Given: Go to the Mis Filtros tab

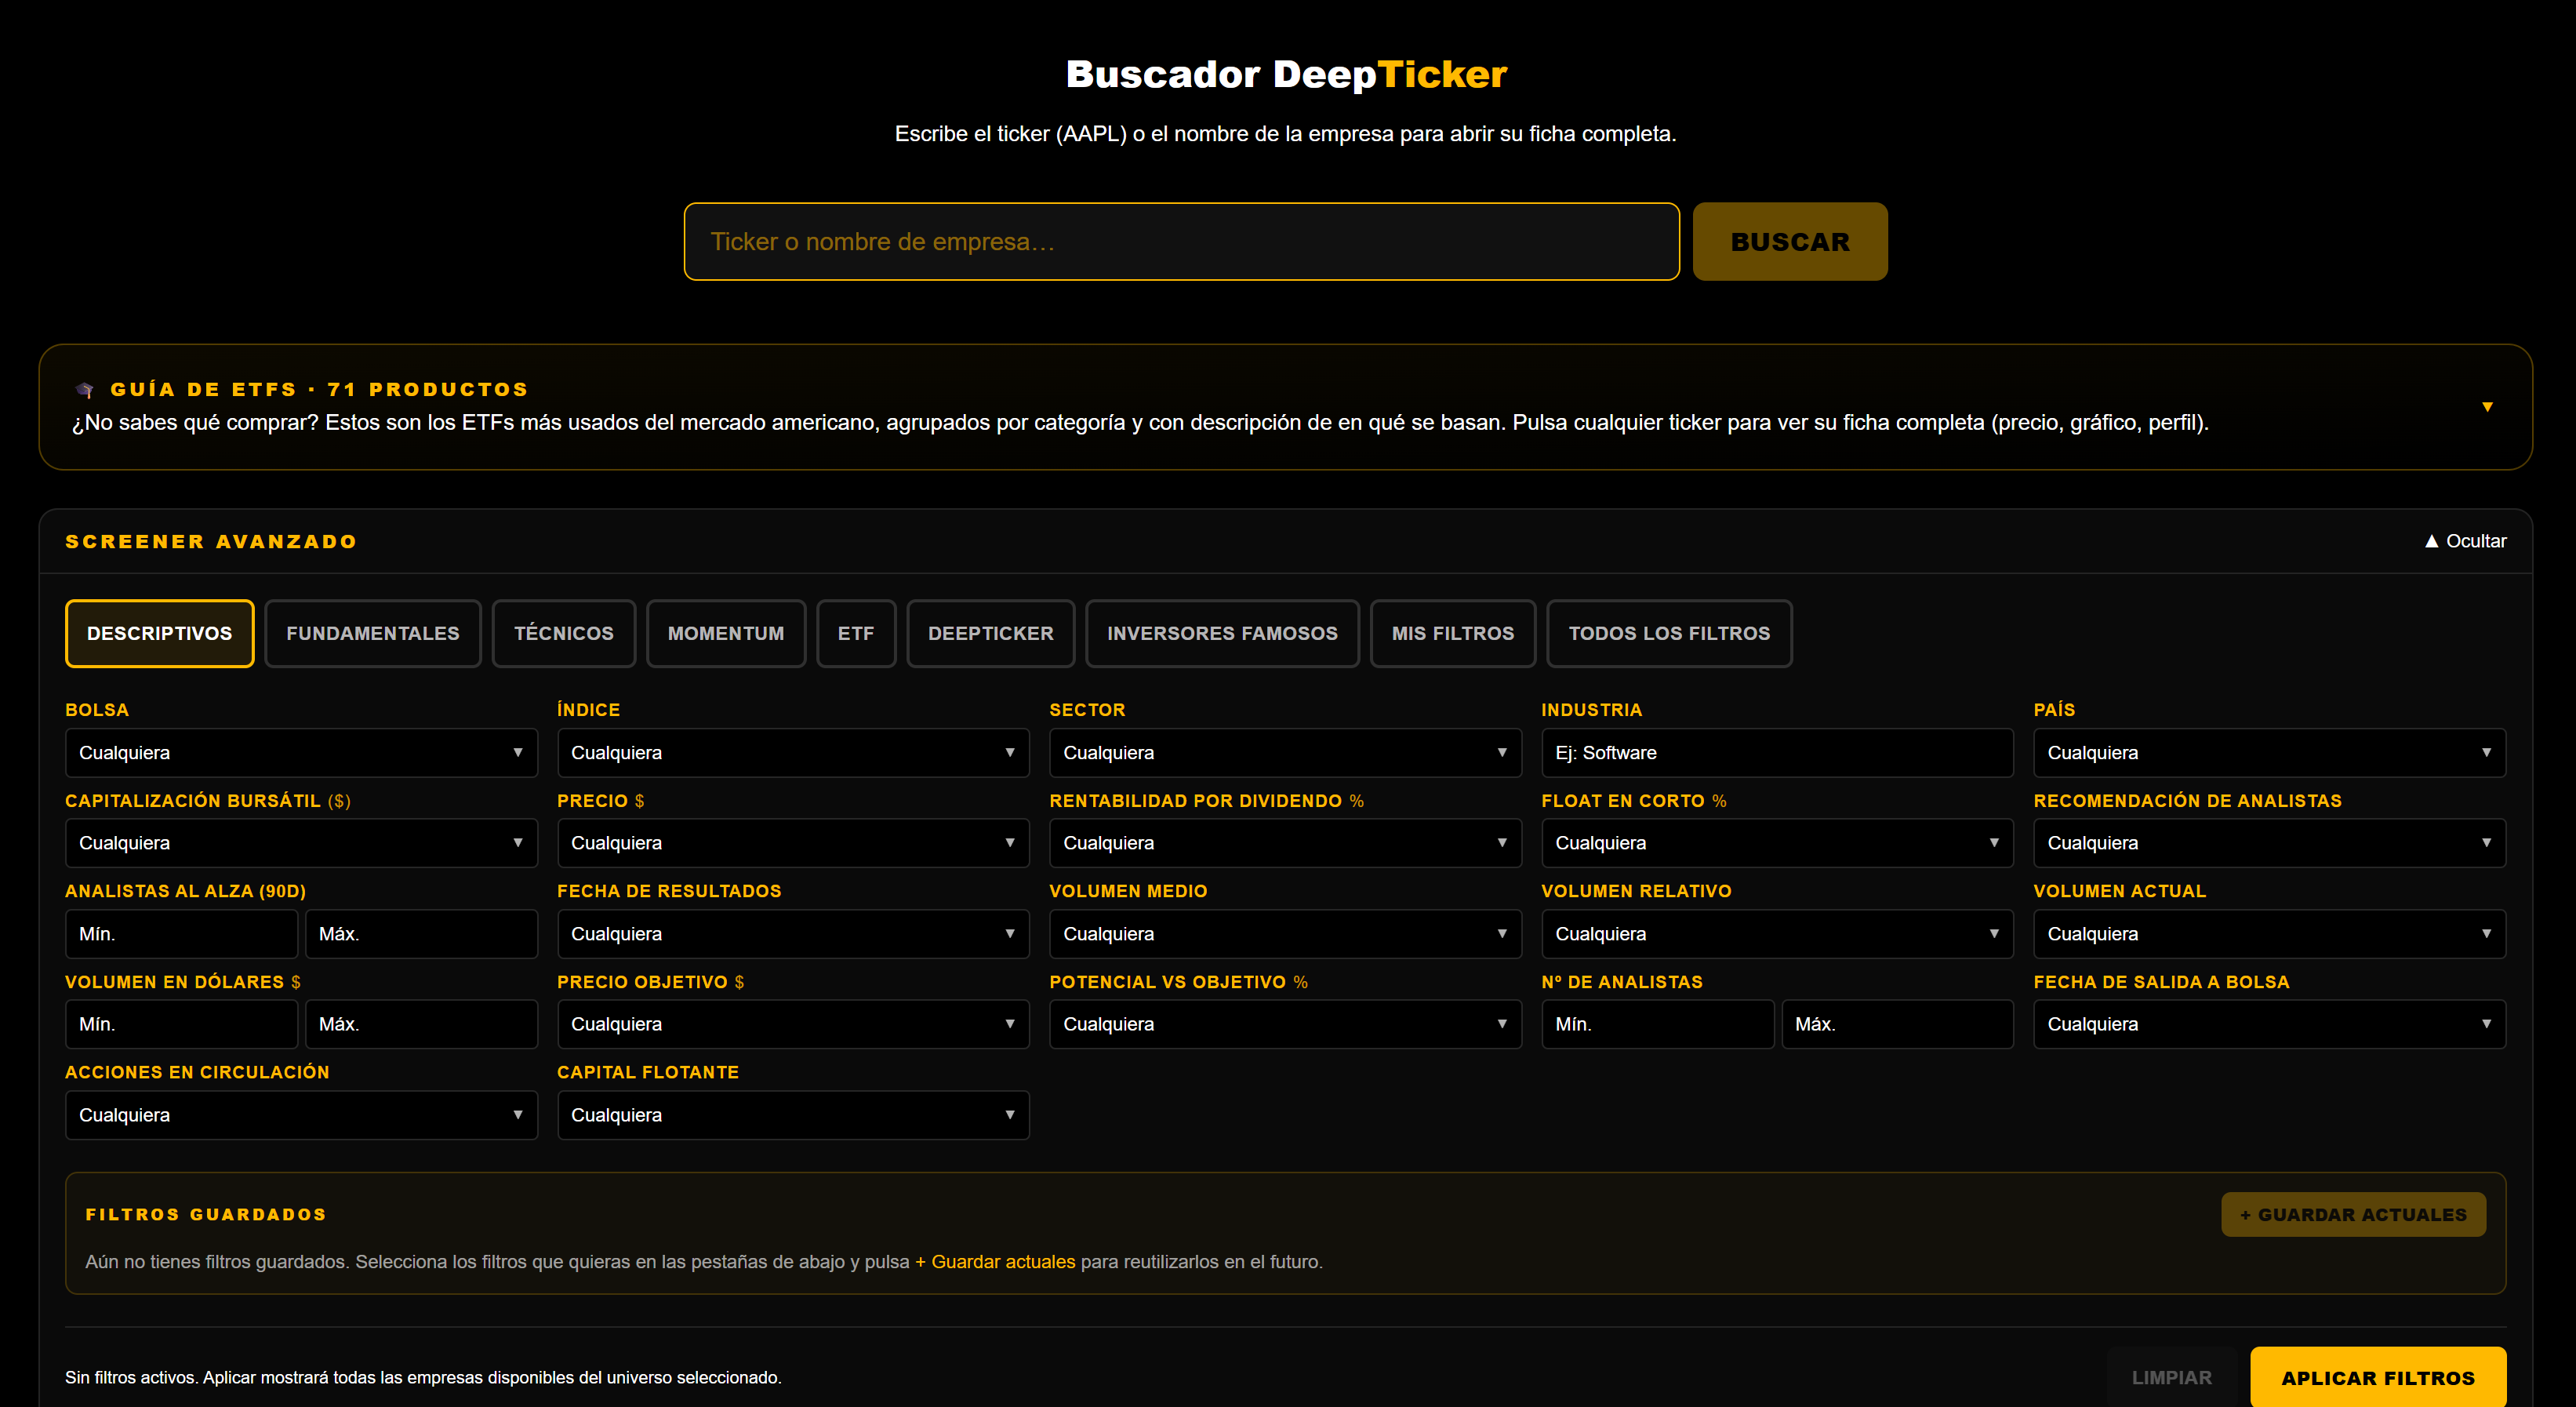Looking at the screenshot, I should point(1453,633).
